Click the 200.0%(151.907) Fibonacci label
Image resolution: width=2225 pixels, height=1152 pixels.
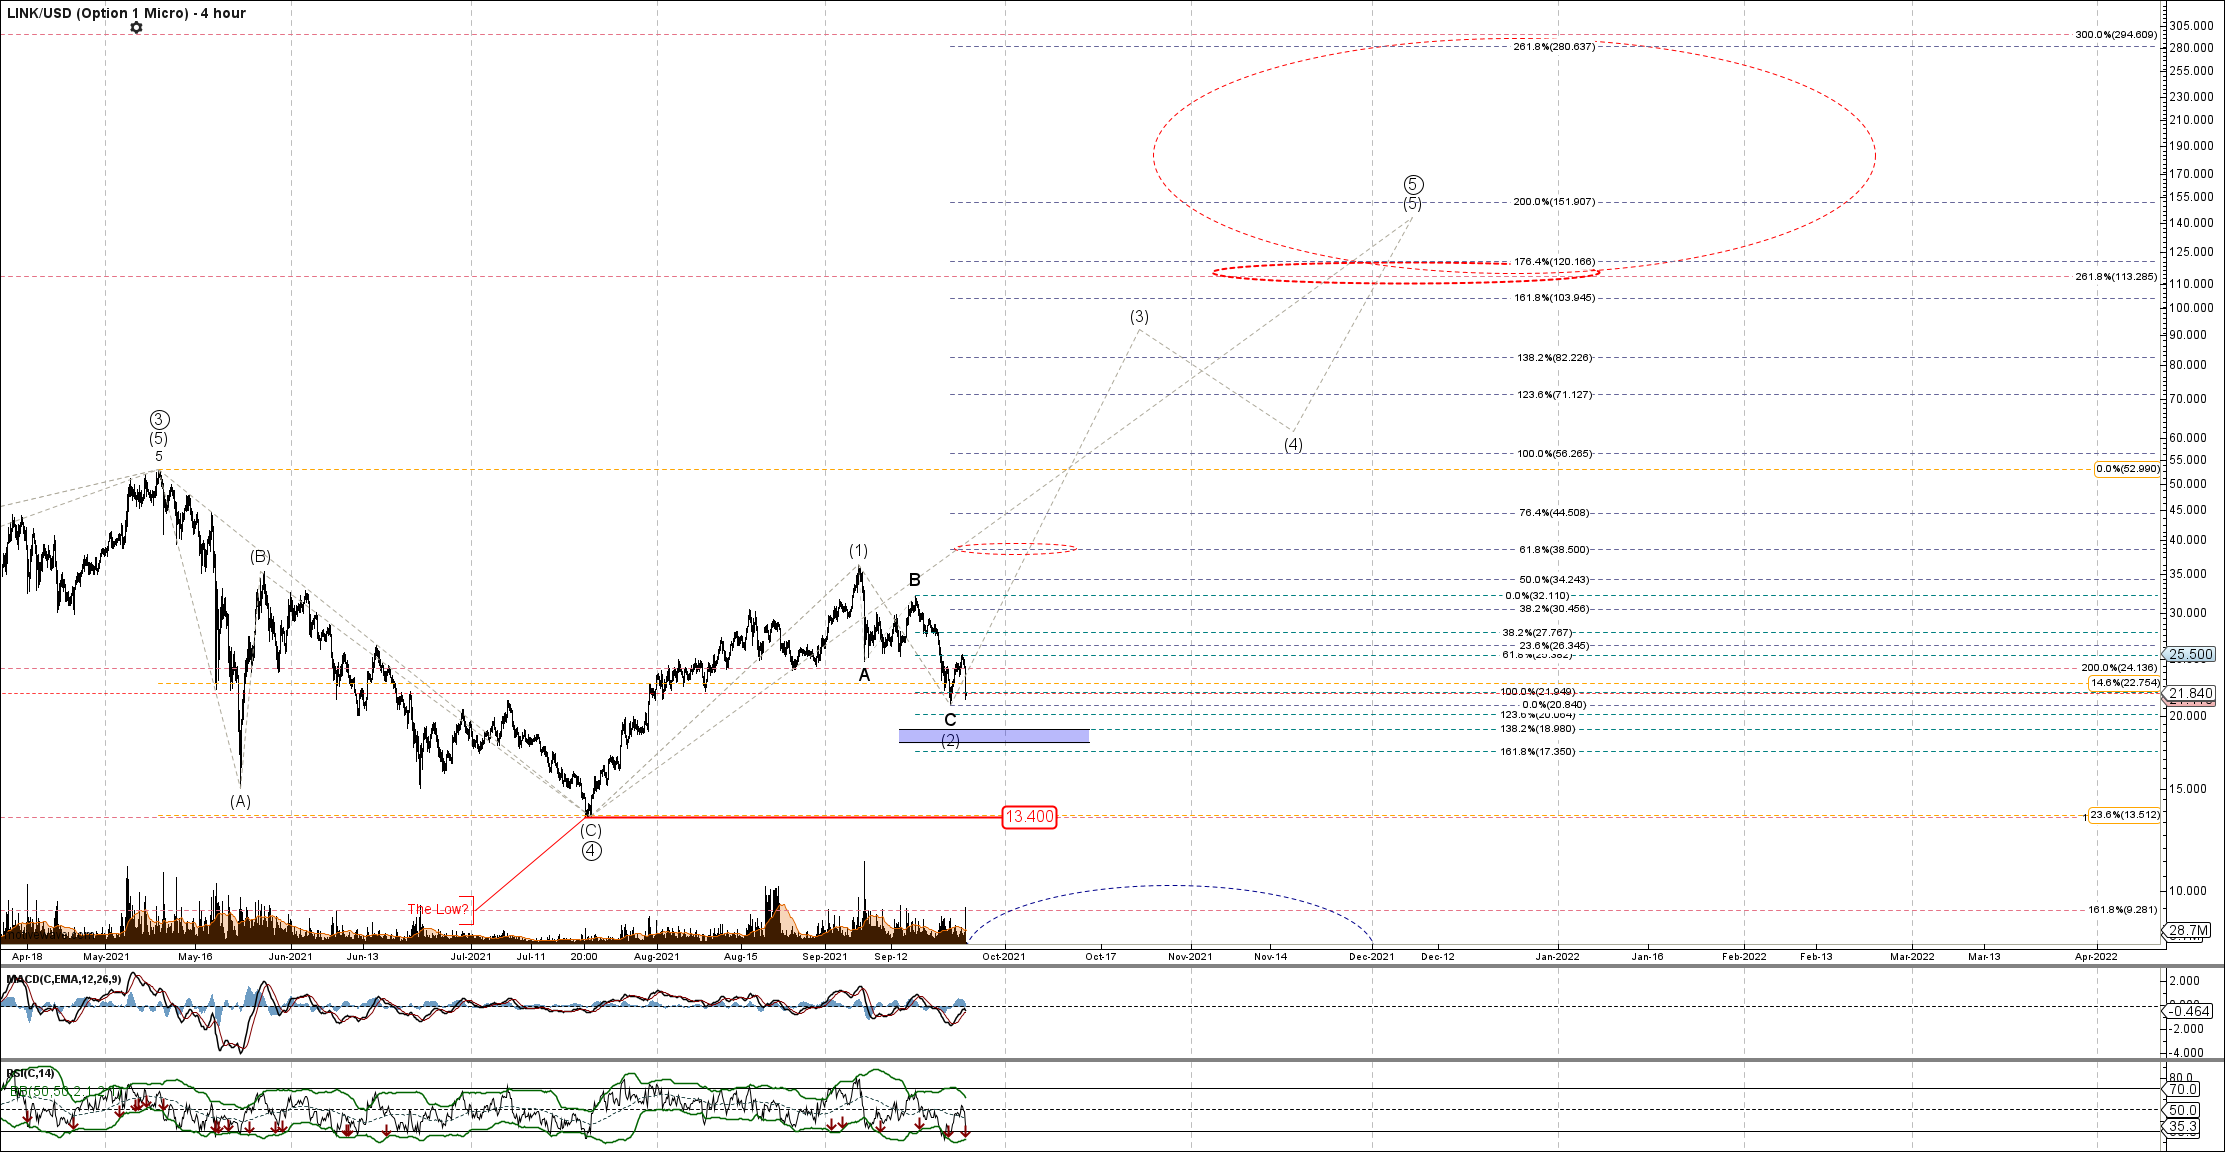coord(1554,202)
